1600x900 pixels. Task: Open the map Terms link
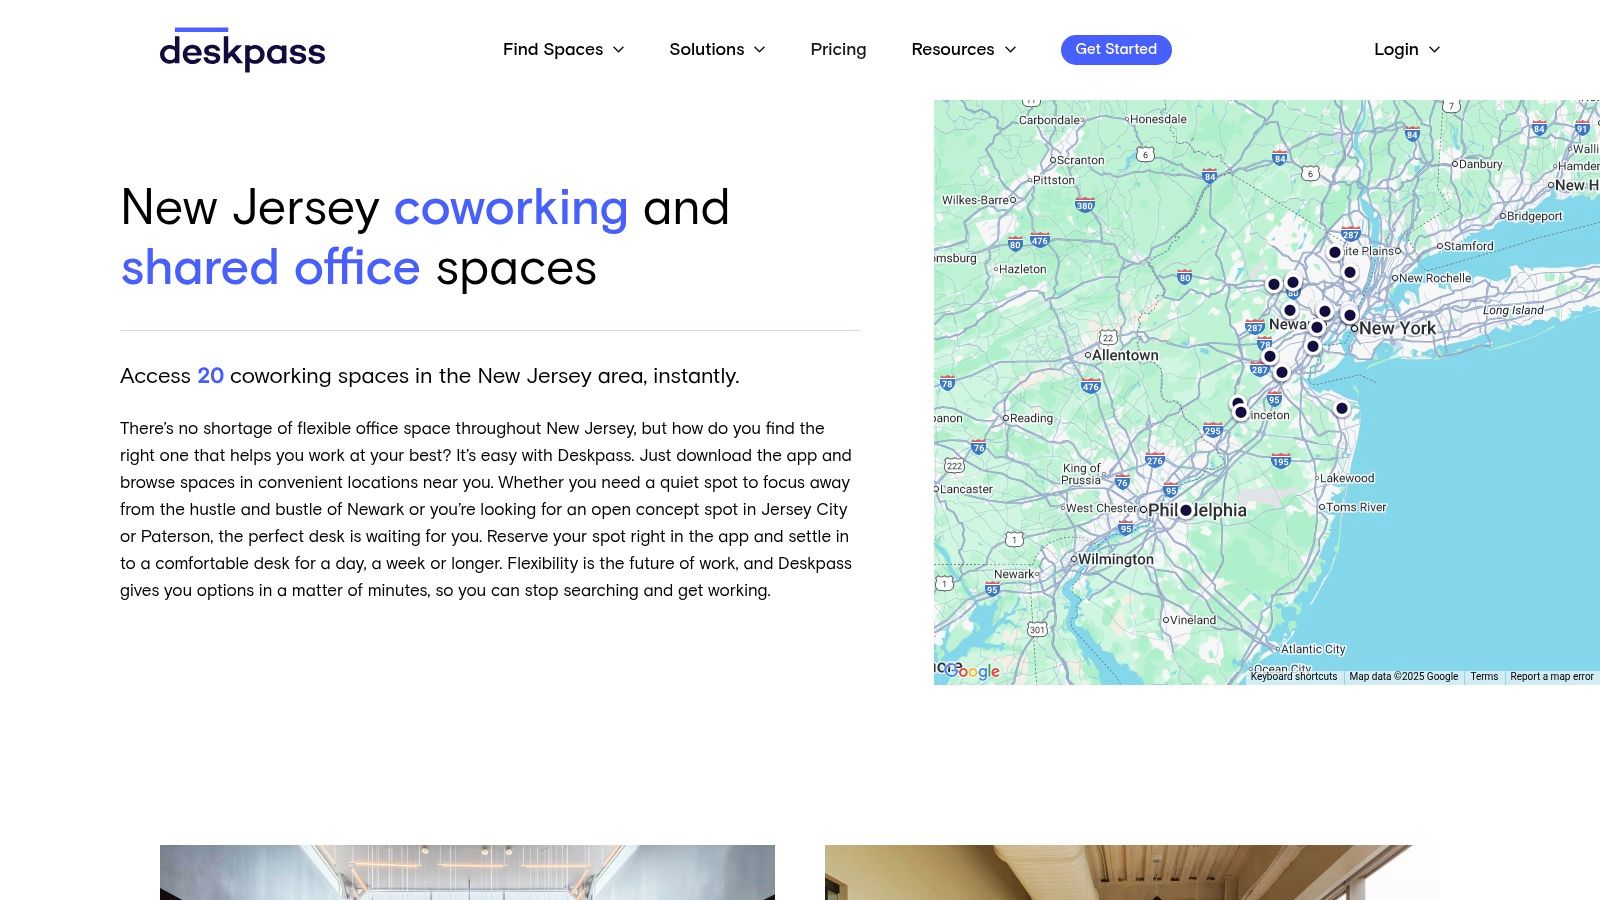point(1484,677)
